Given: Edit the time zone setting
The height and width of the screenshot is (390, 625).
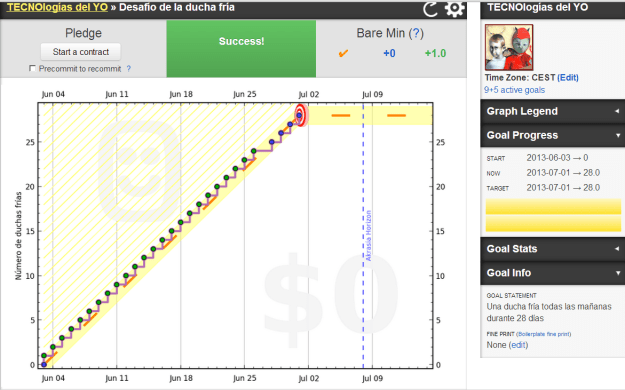Looking at the screenshot, I should click(568, 77).
